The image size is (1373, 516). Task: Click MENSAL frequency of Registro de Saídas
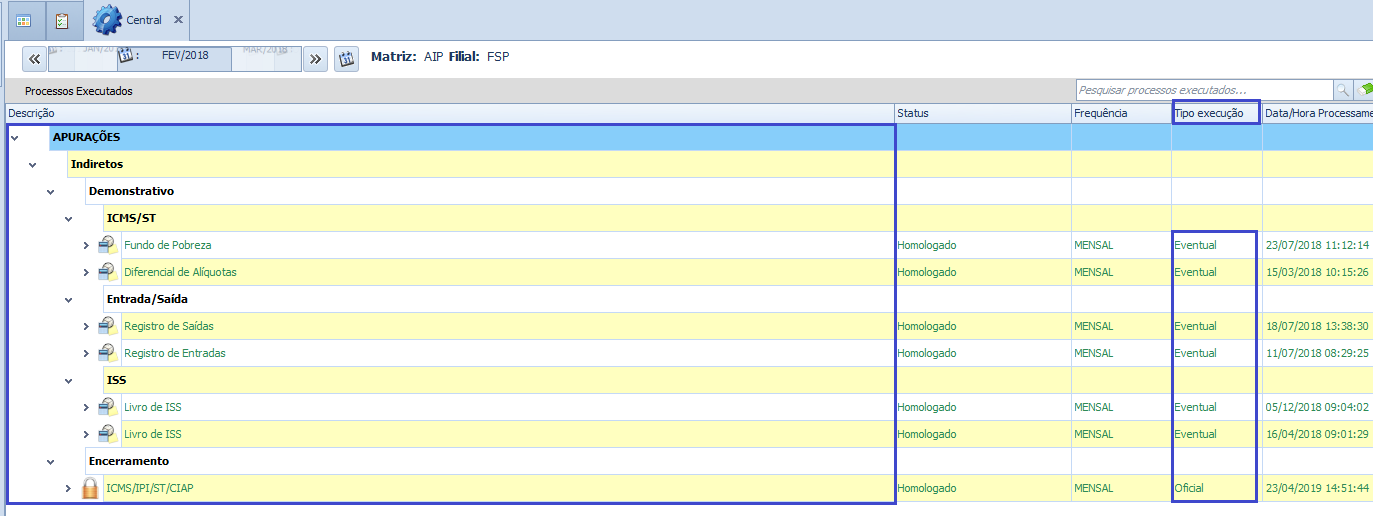pos(1094,326)
